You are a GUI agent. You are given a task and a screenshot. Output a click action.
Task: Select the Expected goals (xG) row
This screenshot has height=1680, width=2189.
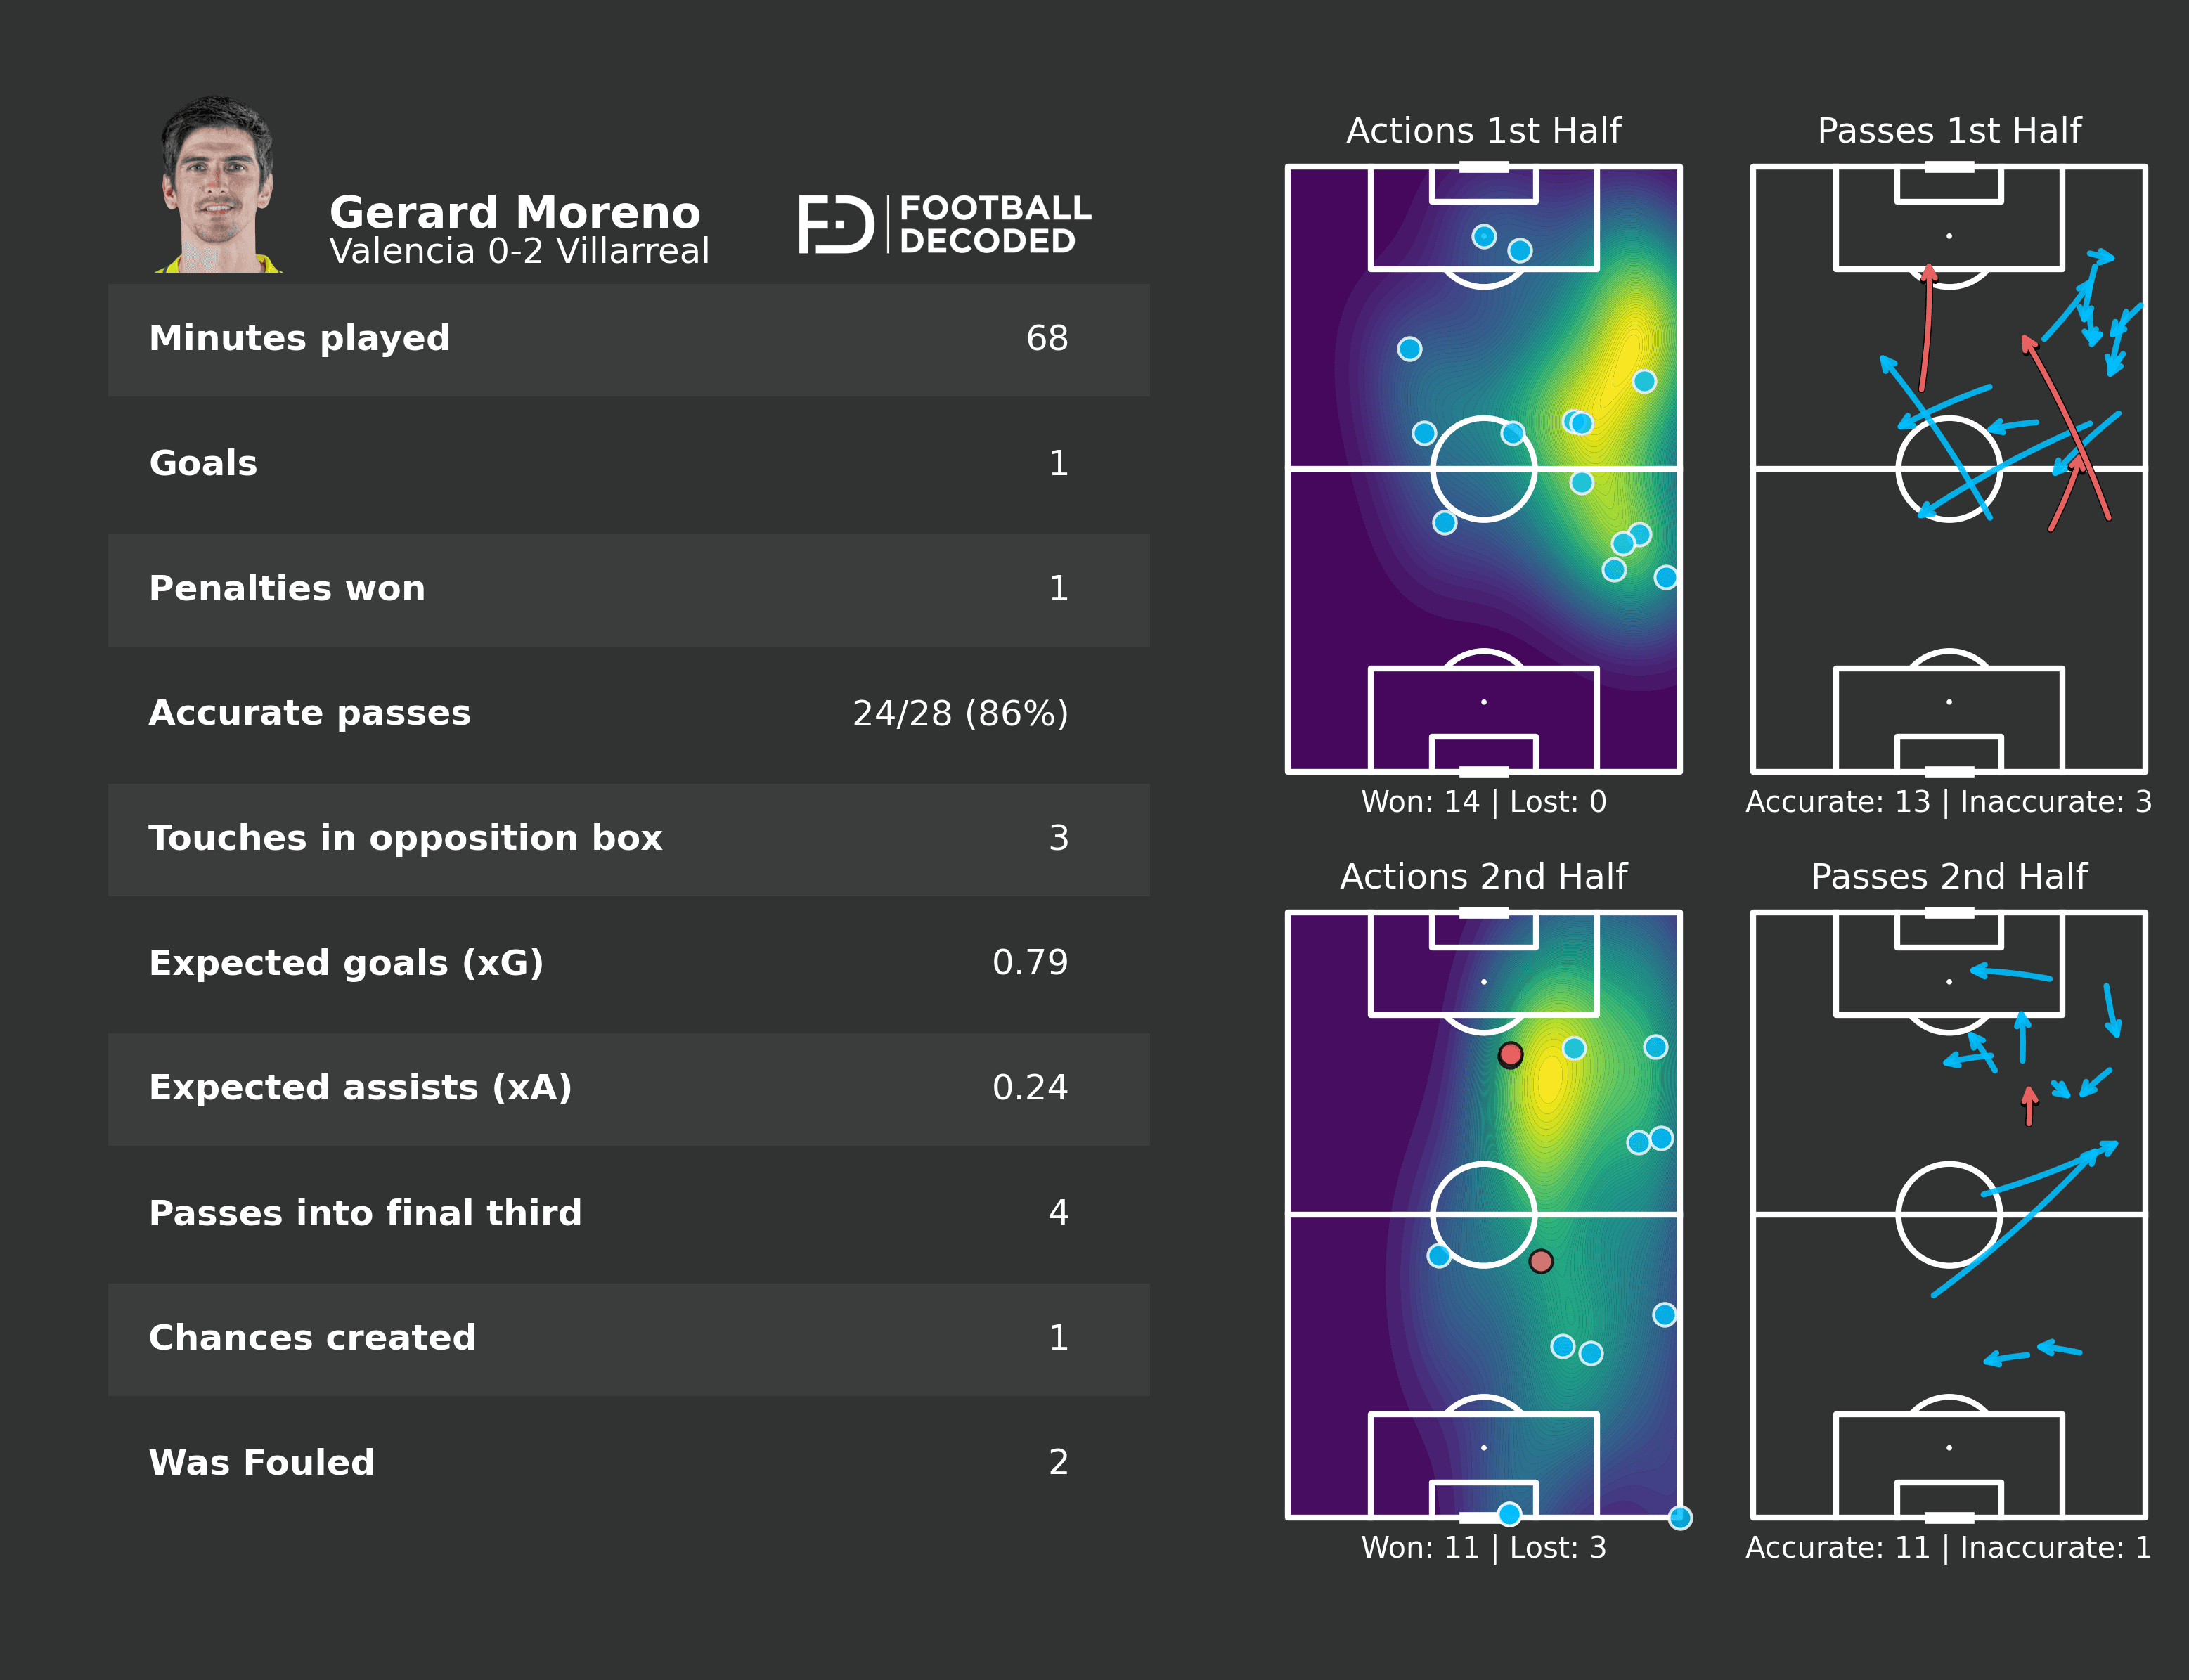pos(628,963)
